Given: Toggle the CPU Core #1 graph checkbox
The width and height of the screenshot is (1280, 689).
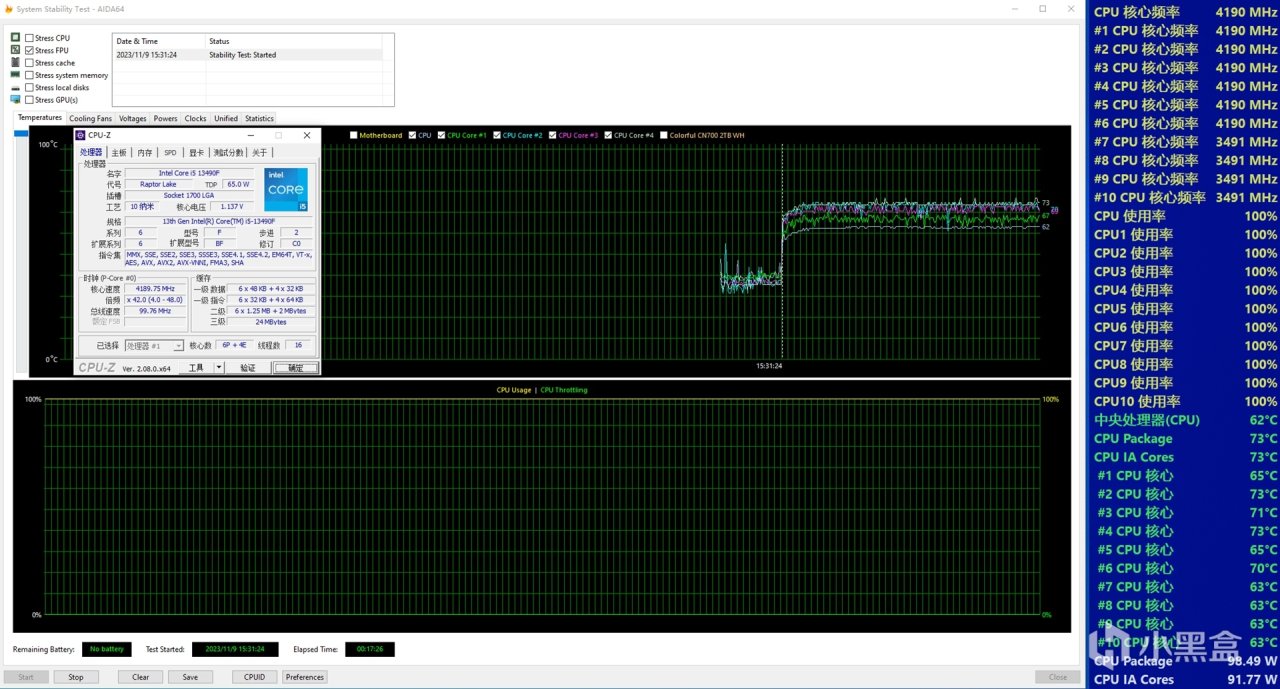Looking at the screenshot, I should tap(441, 135).
